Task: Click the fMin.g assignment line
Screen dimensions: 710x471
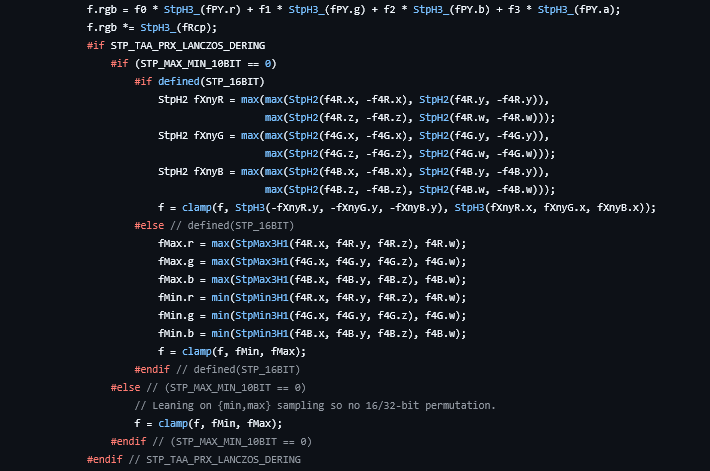Action: pos(312,316)
